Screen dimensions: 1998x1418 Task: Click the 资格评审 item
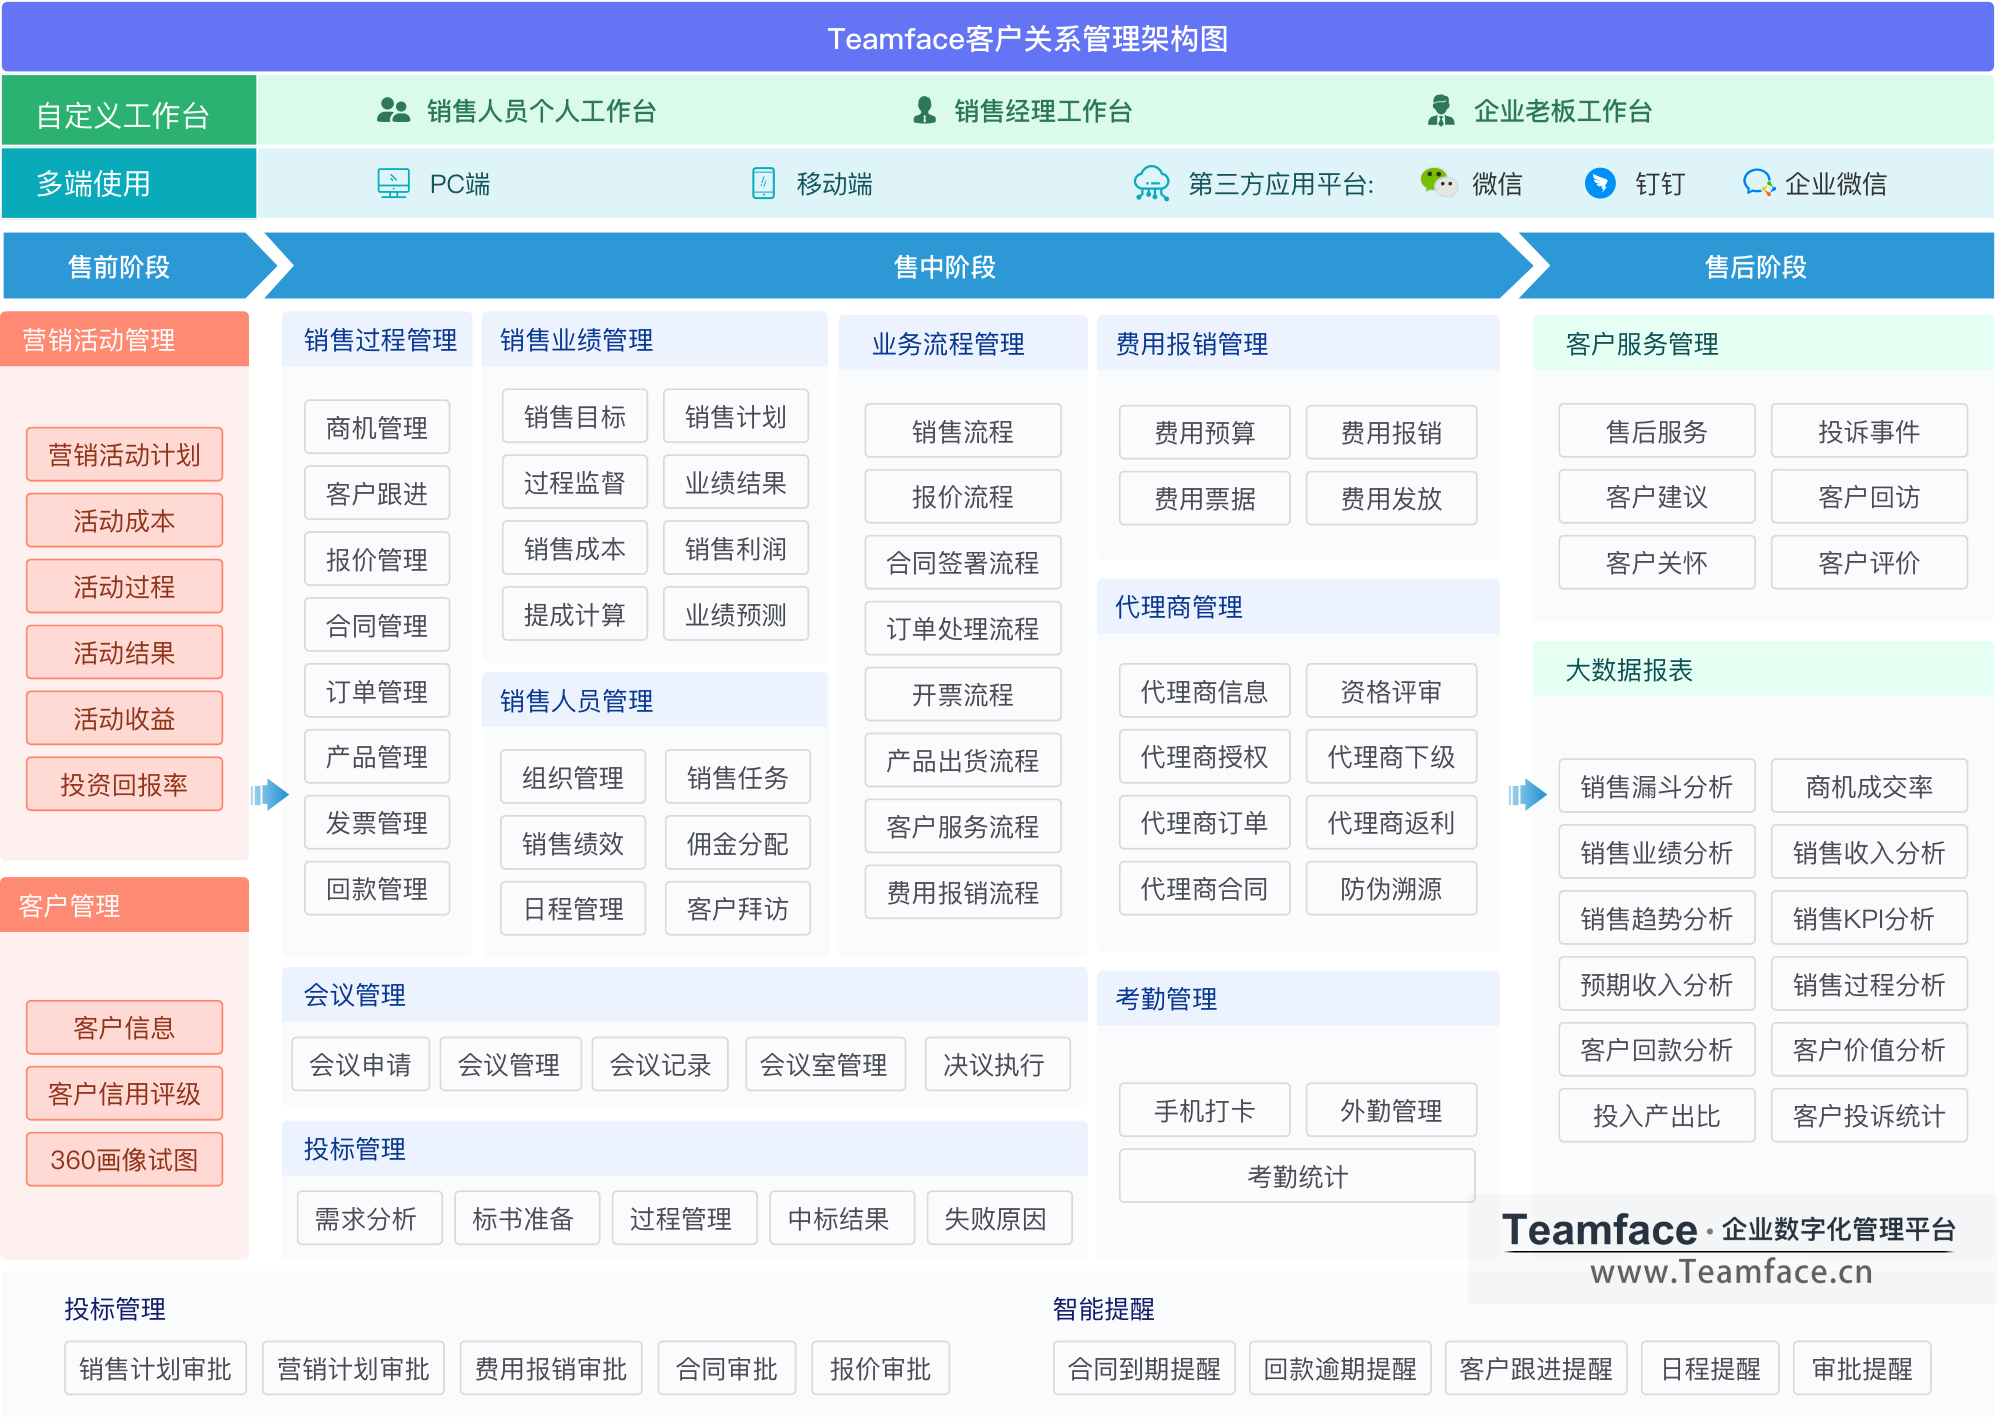1391,692
